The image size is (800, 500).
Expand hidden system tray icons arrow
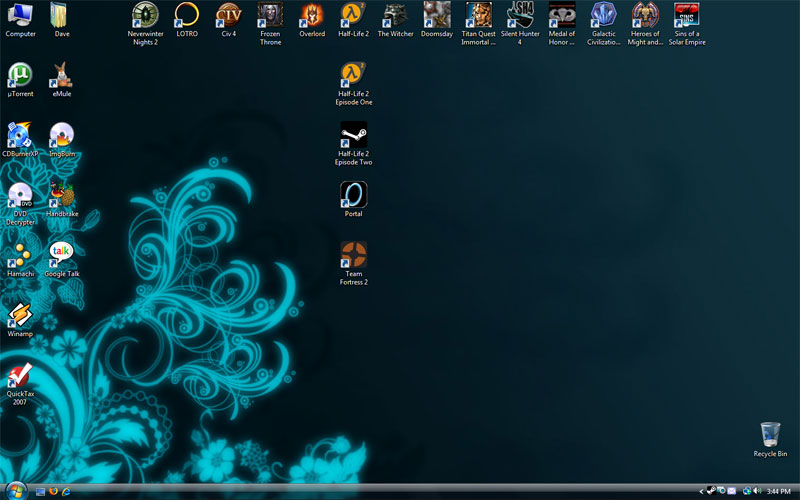[x=701, y=491]
